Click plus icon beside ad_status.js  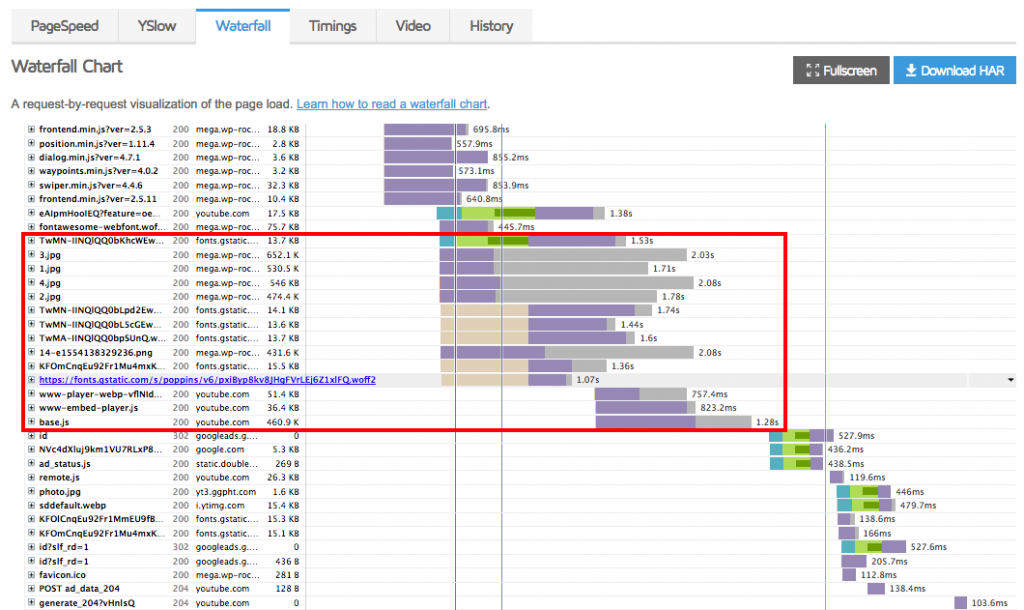coord(31,464)
